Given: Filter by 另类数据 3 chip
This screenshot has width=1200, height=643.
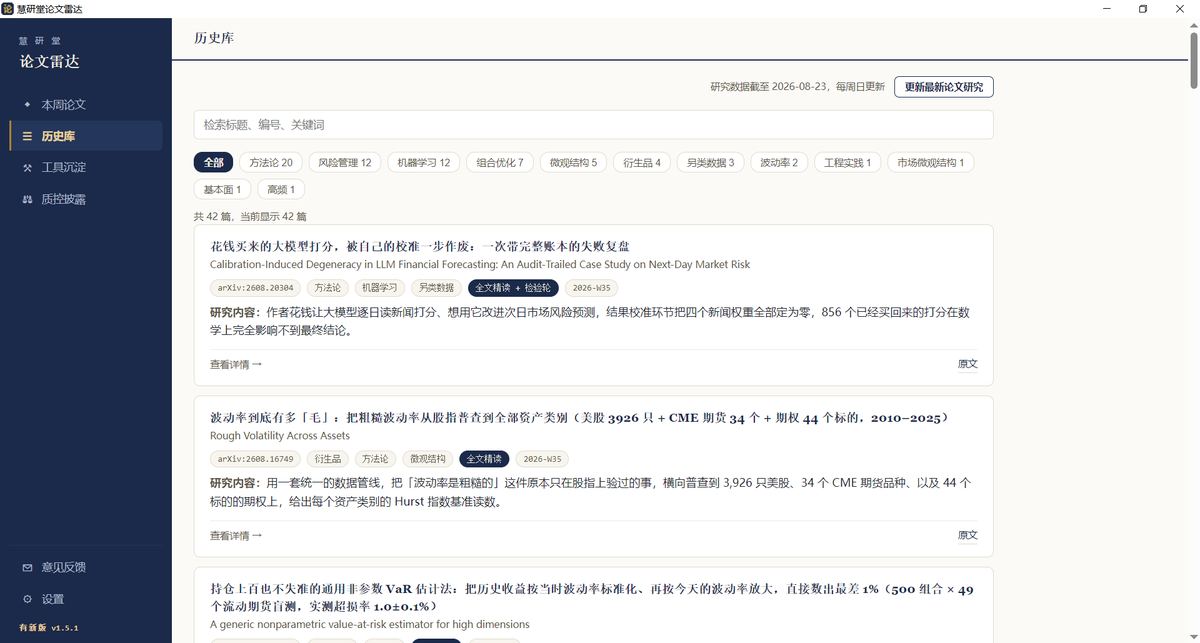Looking at the screenshot, I should 710,162.
